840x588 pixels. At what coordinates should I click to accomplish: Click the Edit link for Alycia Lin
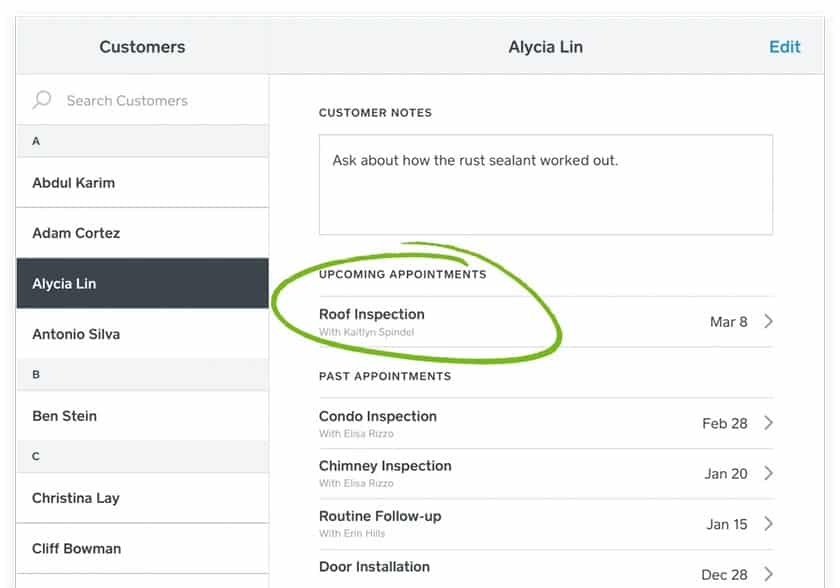785,46
